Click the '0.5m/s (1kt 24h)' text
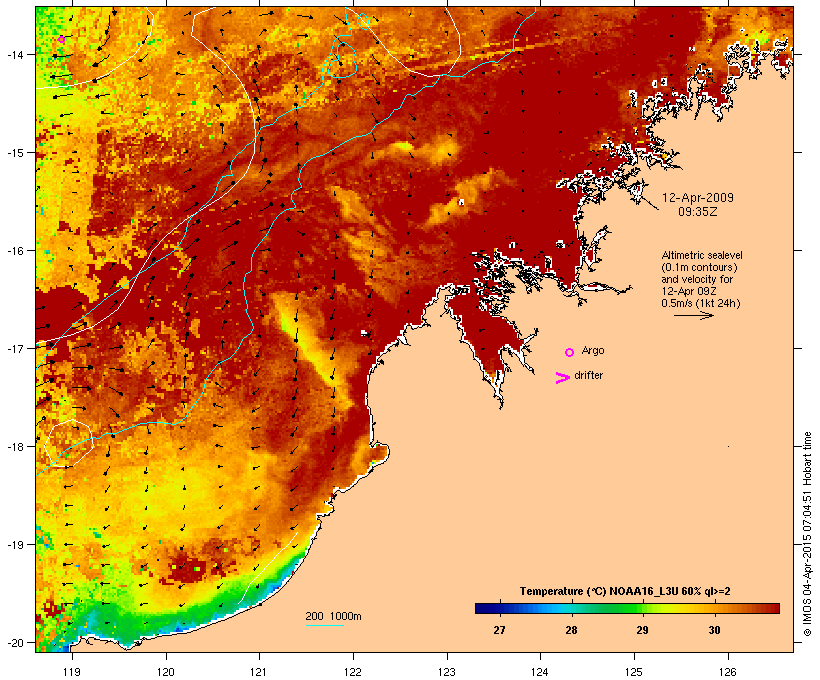Viewport: 820px width, 680px height. tap(701, 303)
